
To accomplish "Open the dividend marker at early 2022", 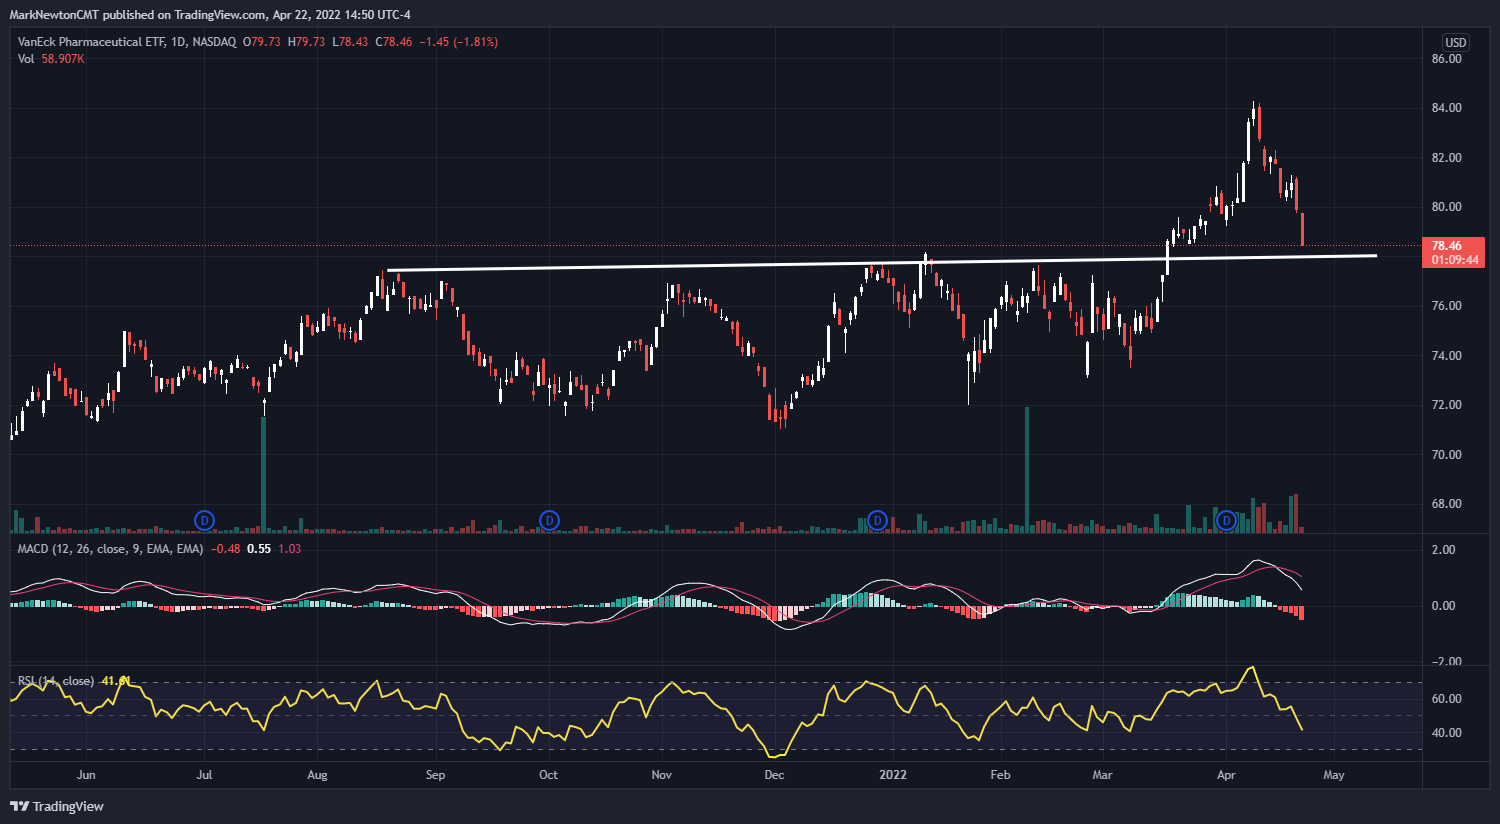I will point(877,520).
